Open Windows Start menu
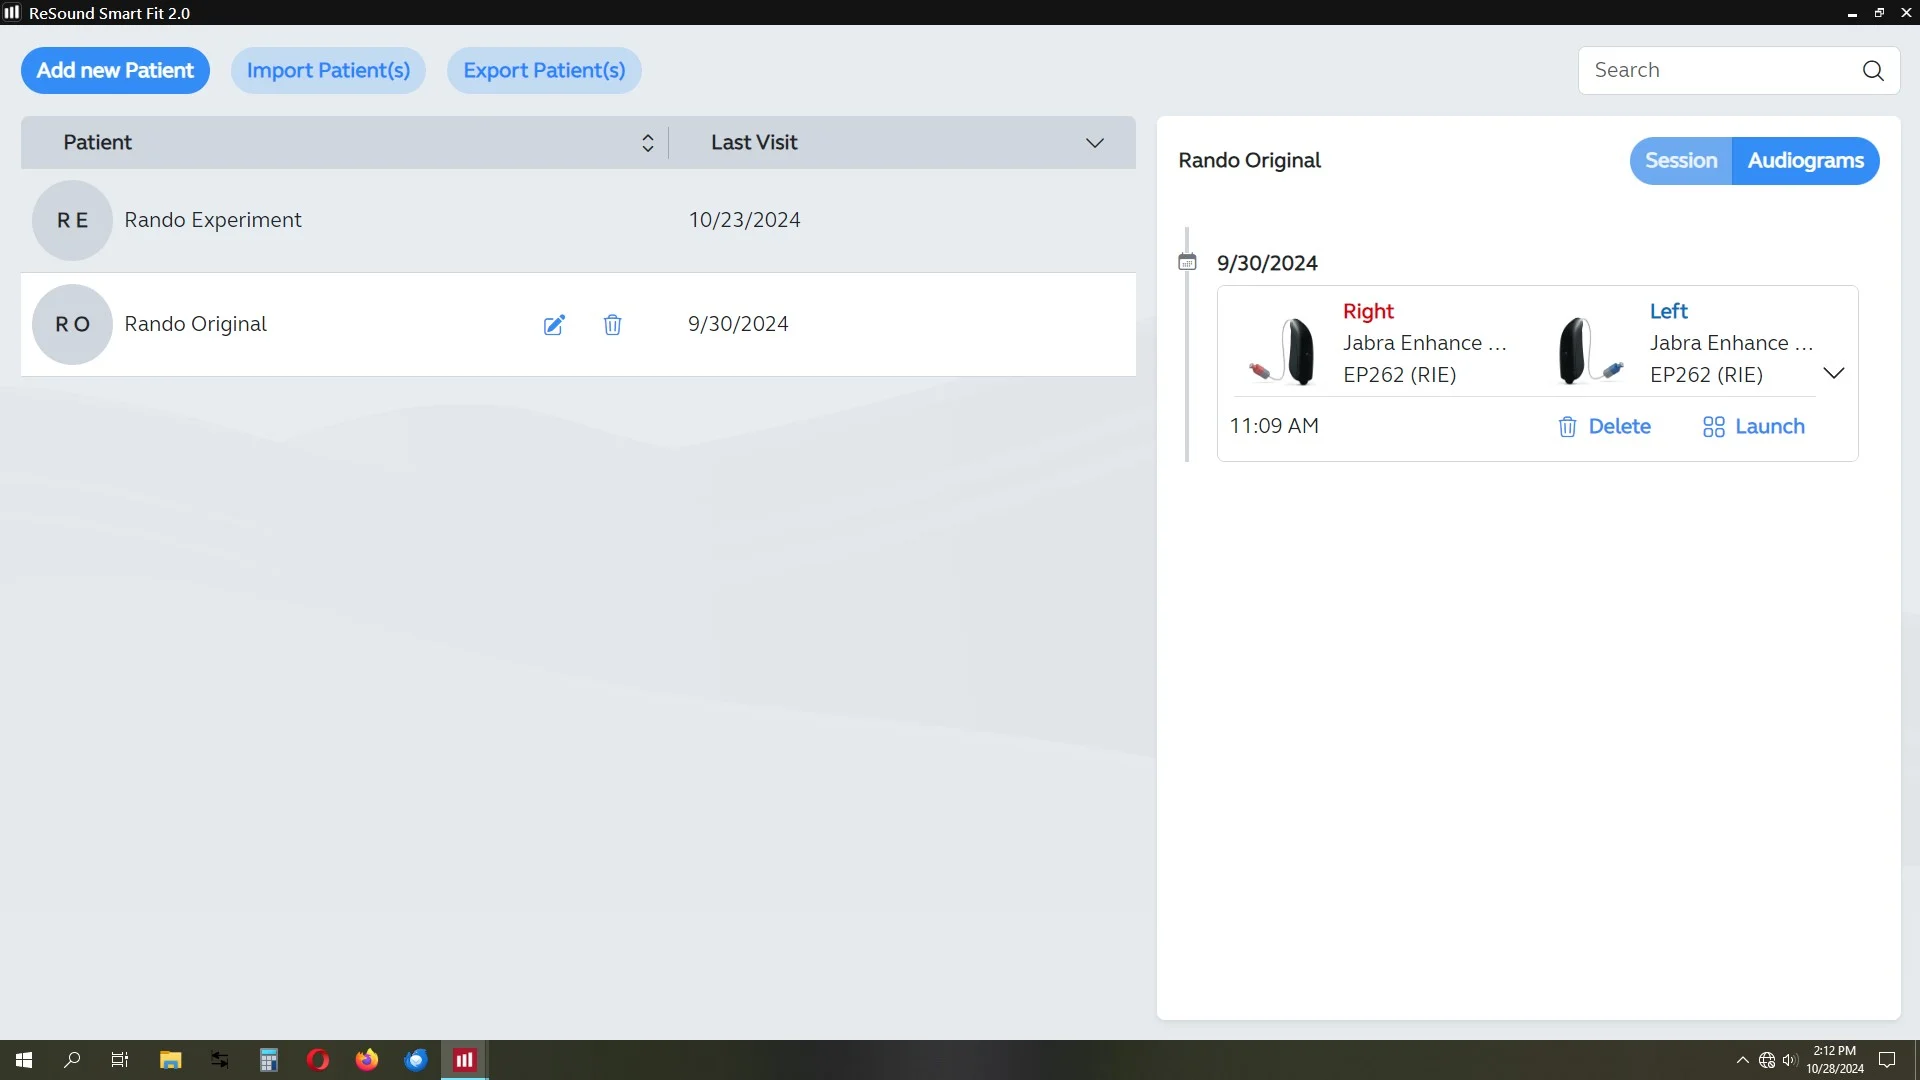Viewport: 1920px width, 1080px height. (x=24, y=1060)
